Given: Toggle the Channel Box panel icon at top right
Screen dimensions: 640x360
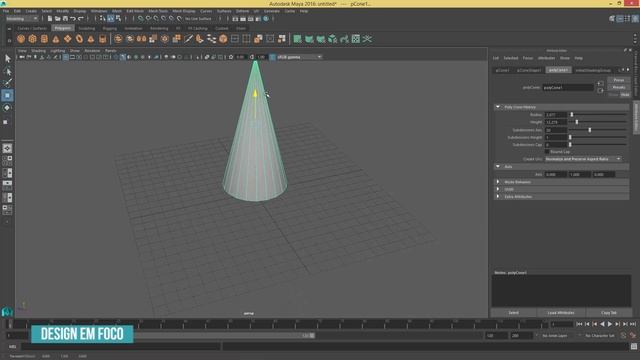Looking at the screenshot, I should tap(635, 19).
